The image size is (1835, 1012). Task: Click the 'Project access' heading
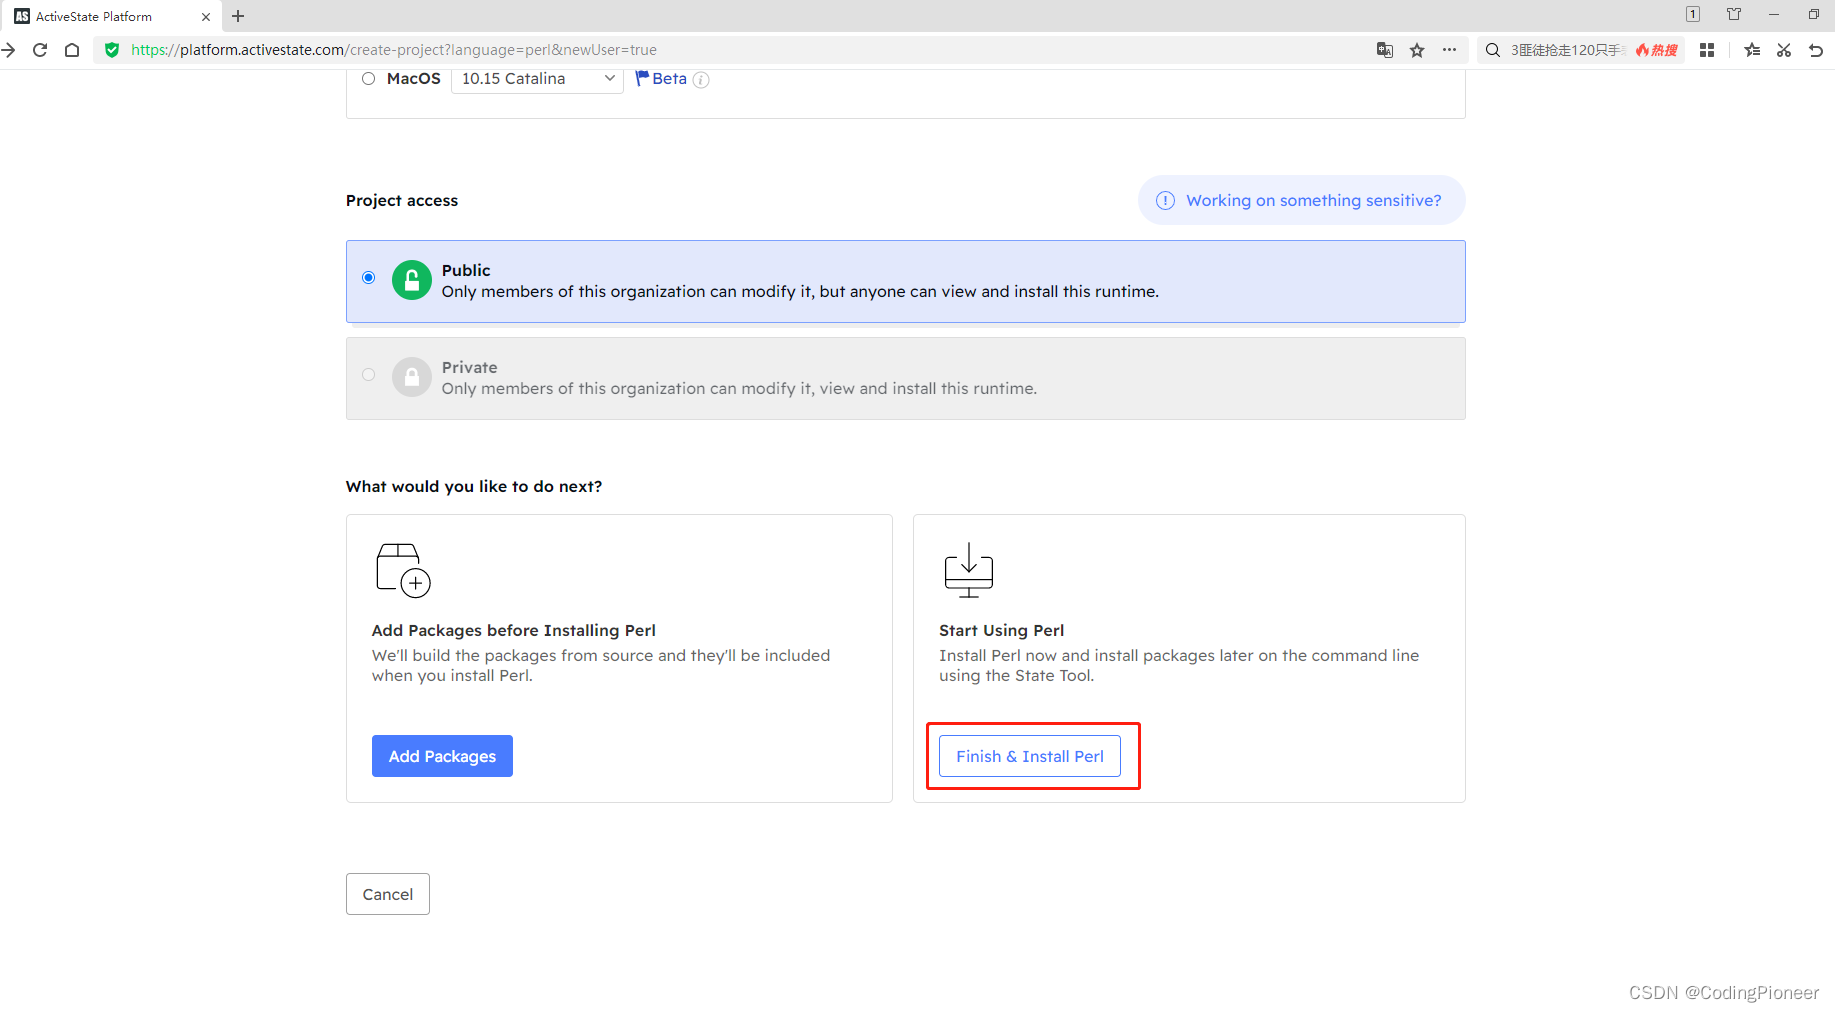coord(402,200)
